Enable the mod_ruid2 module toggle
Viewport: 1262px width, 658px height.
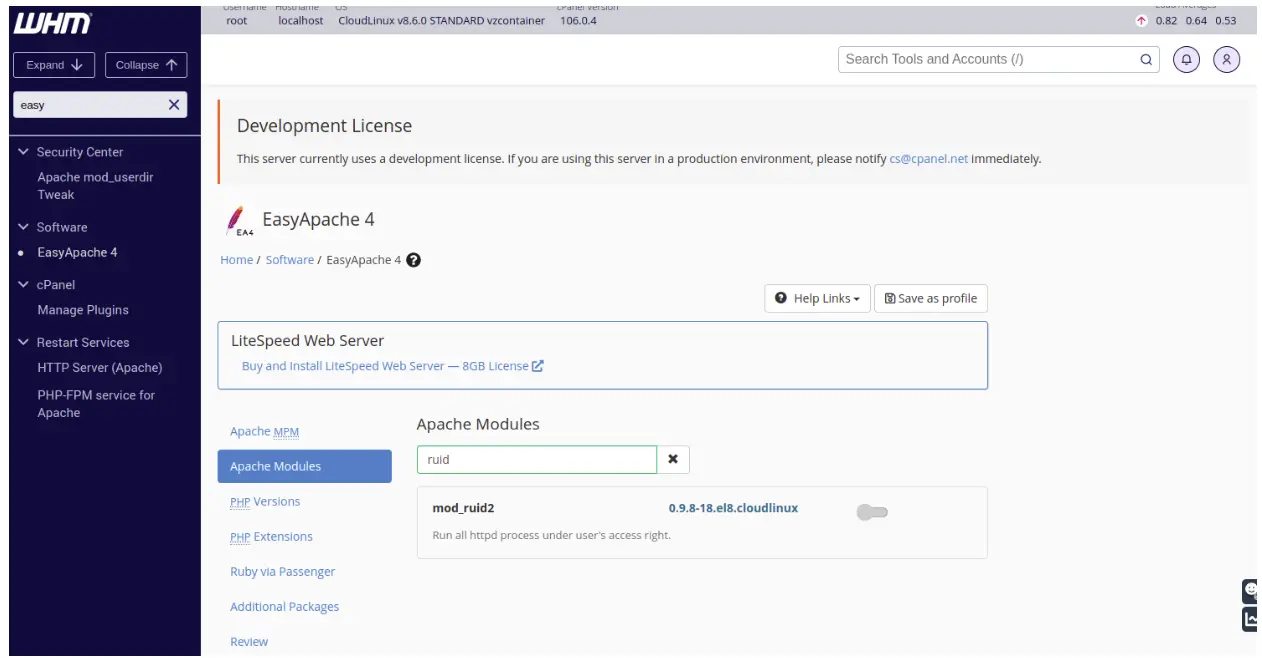pos(872,513)
